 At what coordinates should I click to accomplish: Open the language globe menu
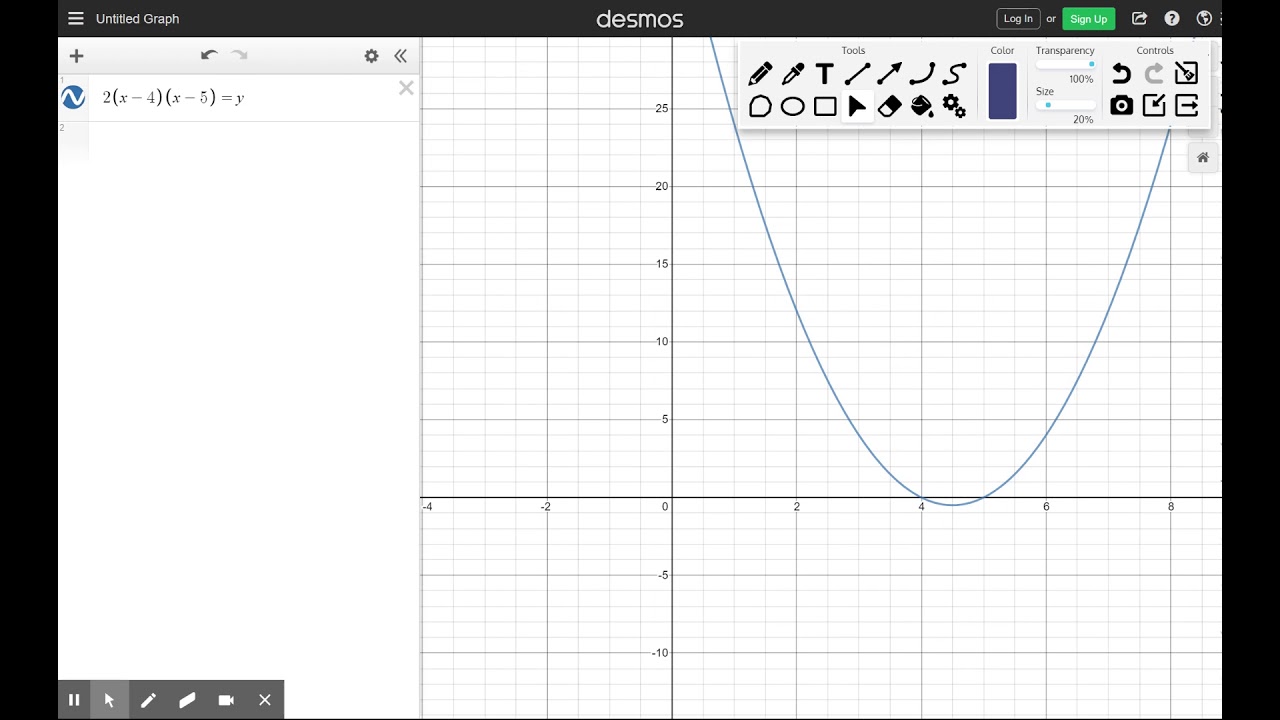(1204, 18)
